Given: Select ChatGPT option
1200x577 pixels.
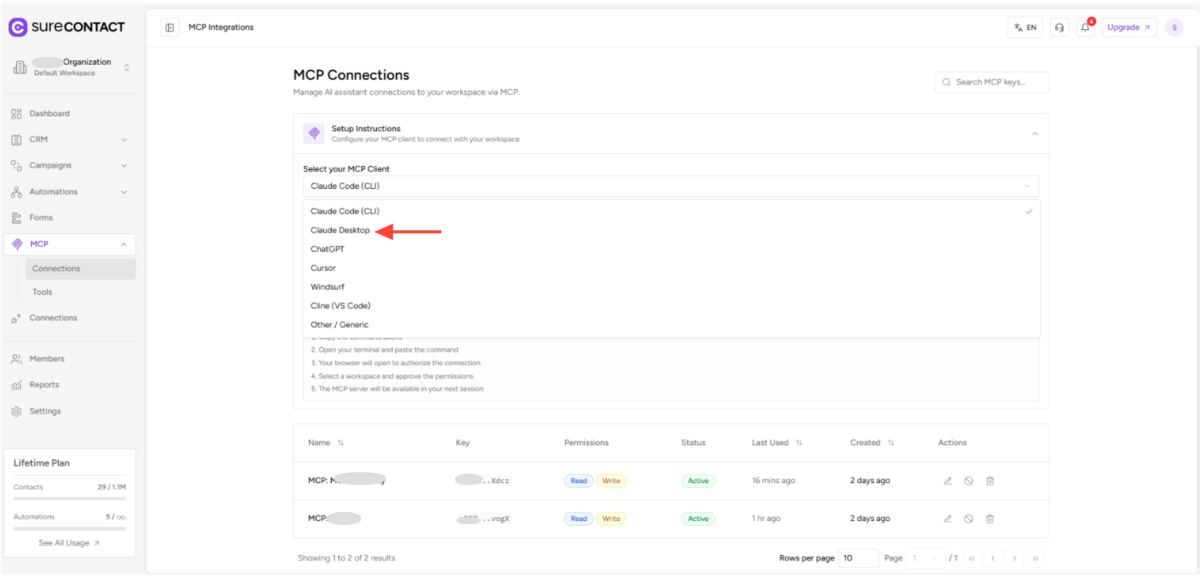Looking at the screenshot, I should [x=671, y=249].
